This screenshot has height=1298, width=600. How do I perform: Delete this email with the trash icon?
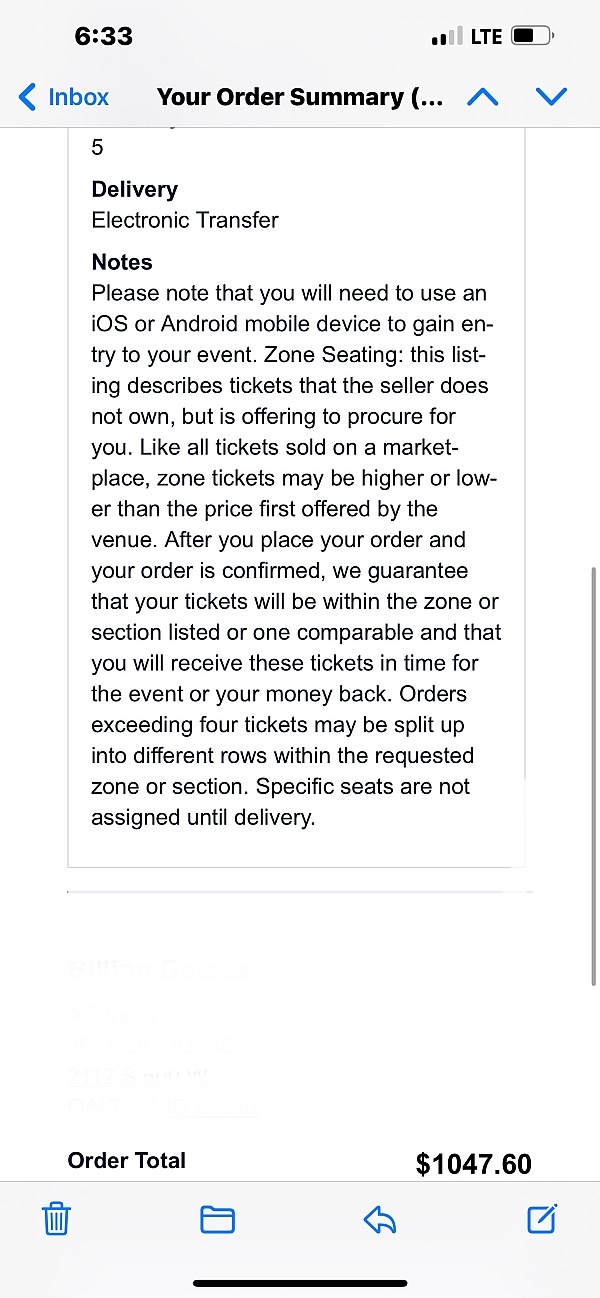pos(56,1219)
